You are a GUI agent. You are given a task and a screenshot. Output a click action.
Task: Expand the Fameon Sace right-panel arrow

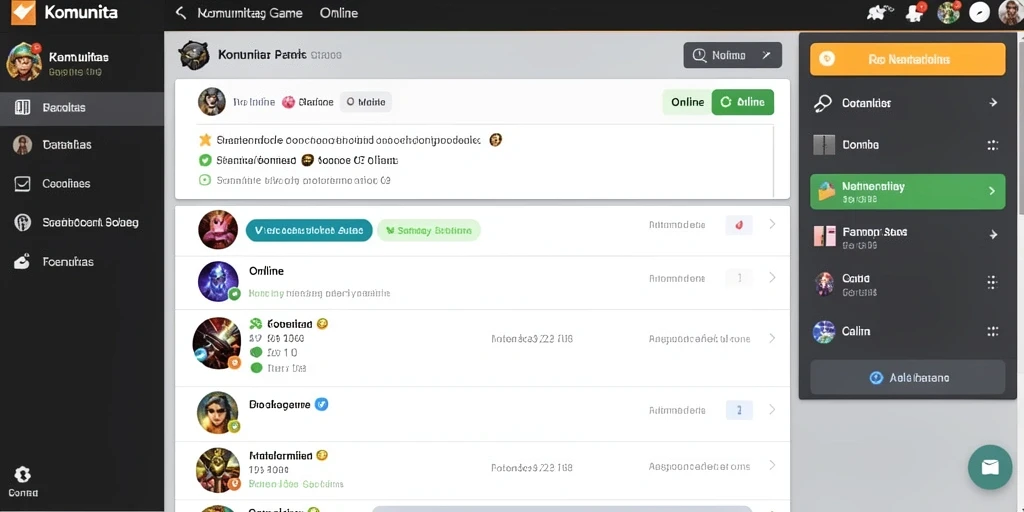pyautogui.click(x=993, y=234)
